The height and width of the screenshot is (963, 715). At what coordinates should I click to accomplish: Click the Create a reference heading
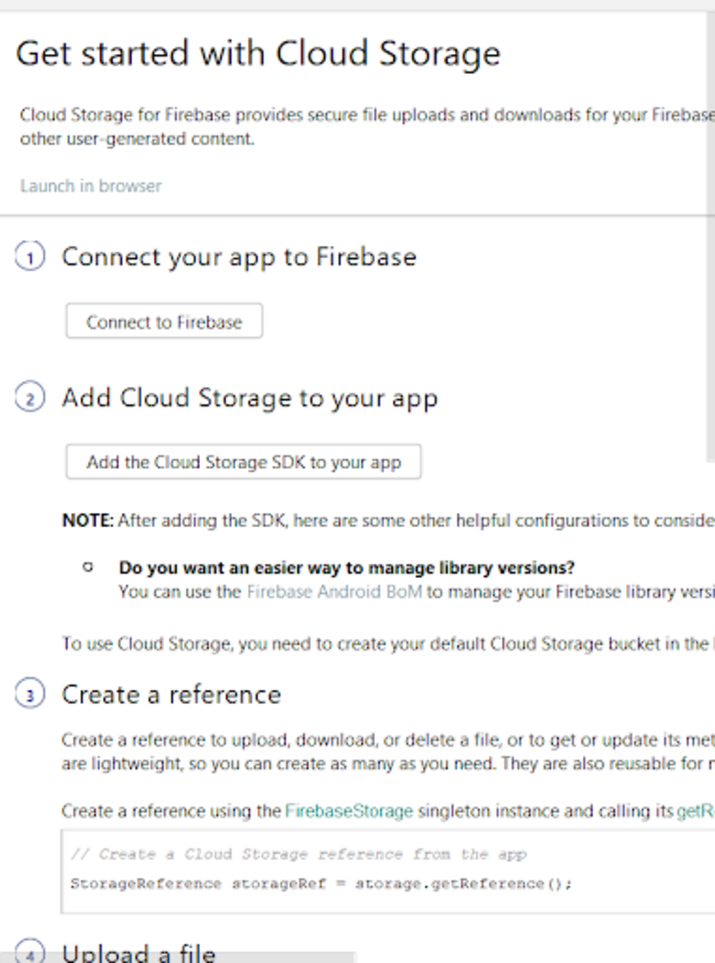point(171,694)
